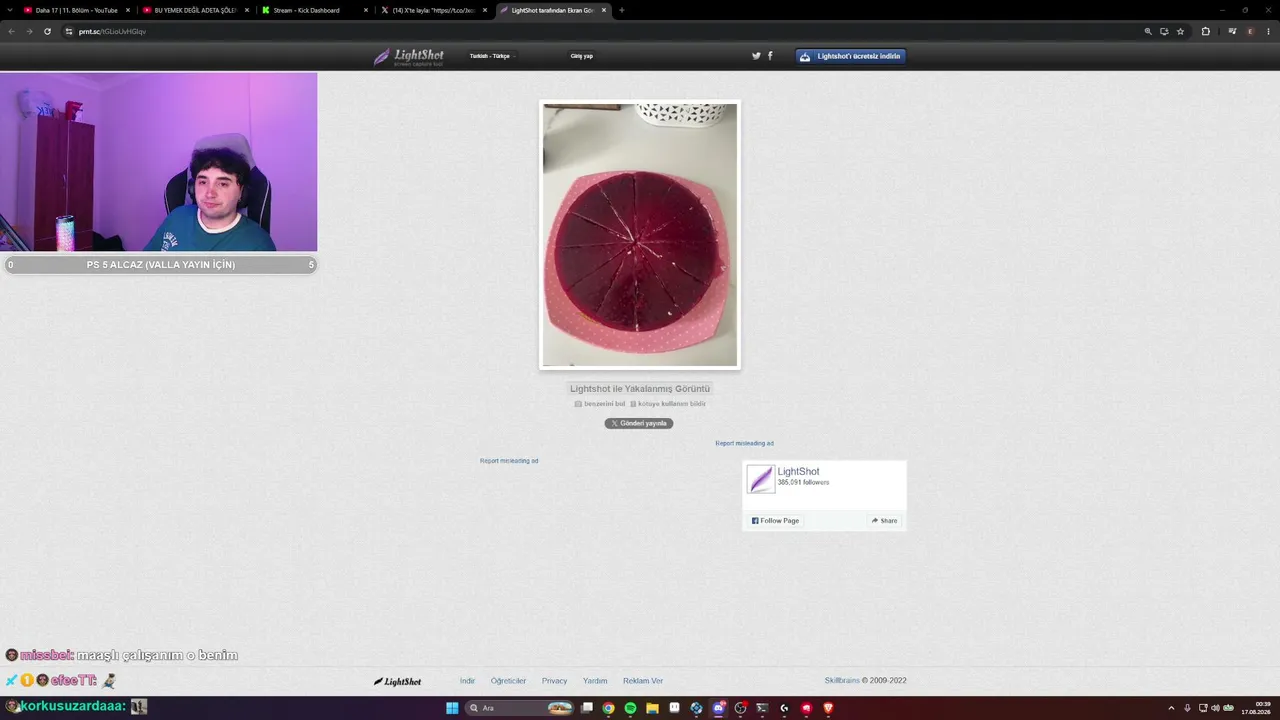Viewport: 1280px width, 720px height.
Task: Click the Giriş yap sign-in link
Action: click(x=582, y=56)
